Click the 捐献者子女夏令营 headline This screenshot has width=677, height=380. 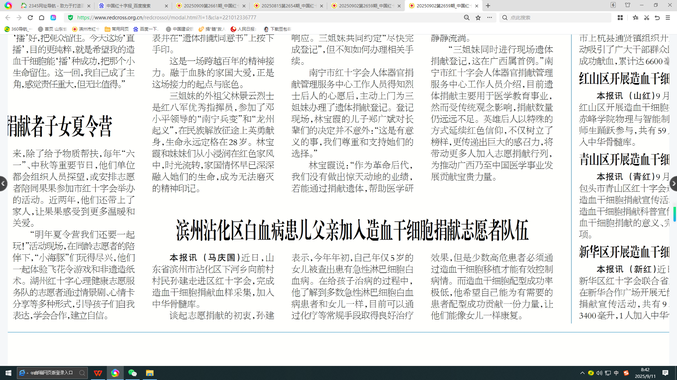click(x=60, y=127)
